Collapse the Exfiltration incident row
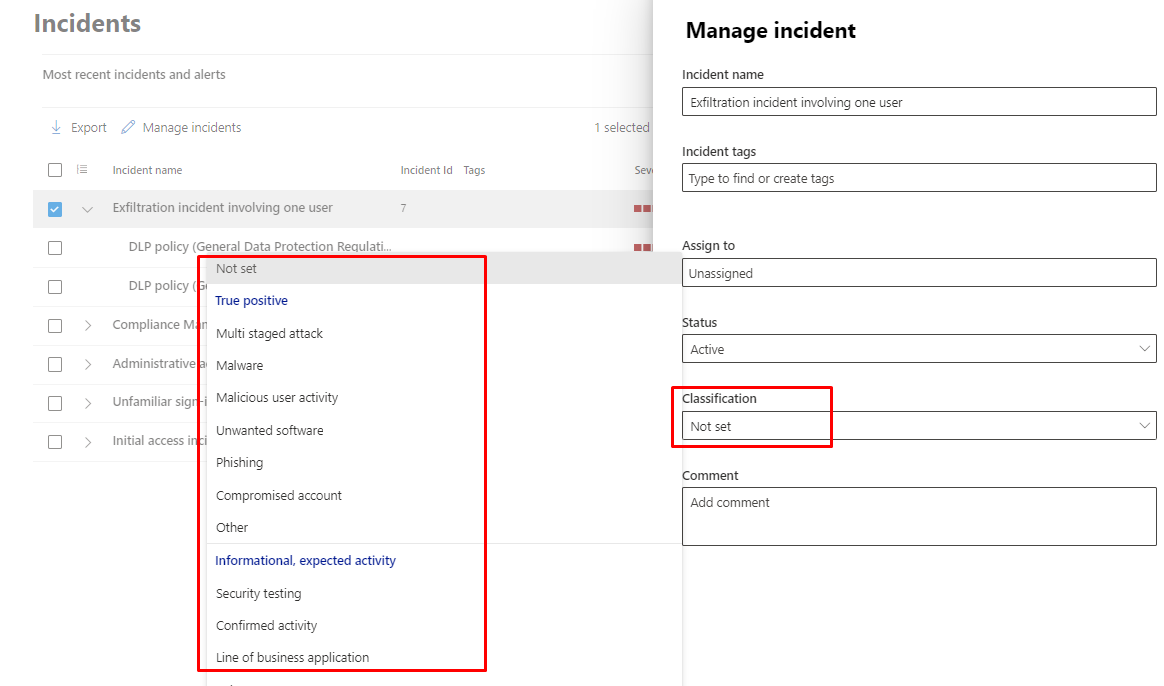 [x=88, y=209]
